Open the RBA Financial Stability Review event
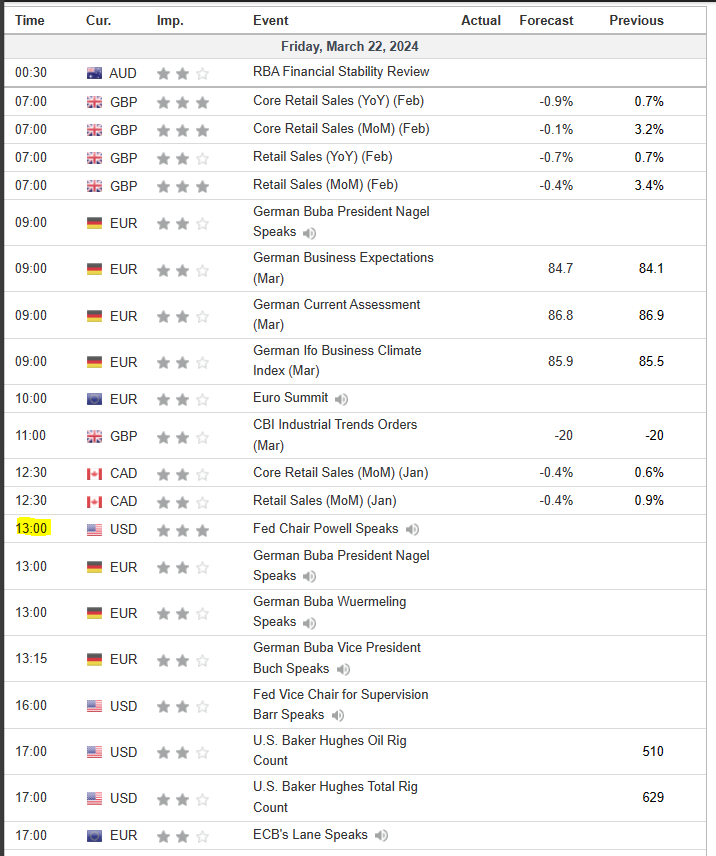Image resolution: width=716 pixels, height=856 pixels. tap(341, 72)
